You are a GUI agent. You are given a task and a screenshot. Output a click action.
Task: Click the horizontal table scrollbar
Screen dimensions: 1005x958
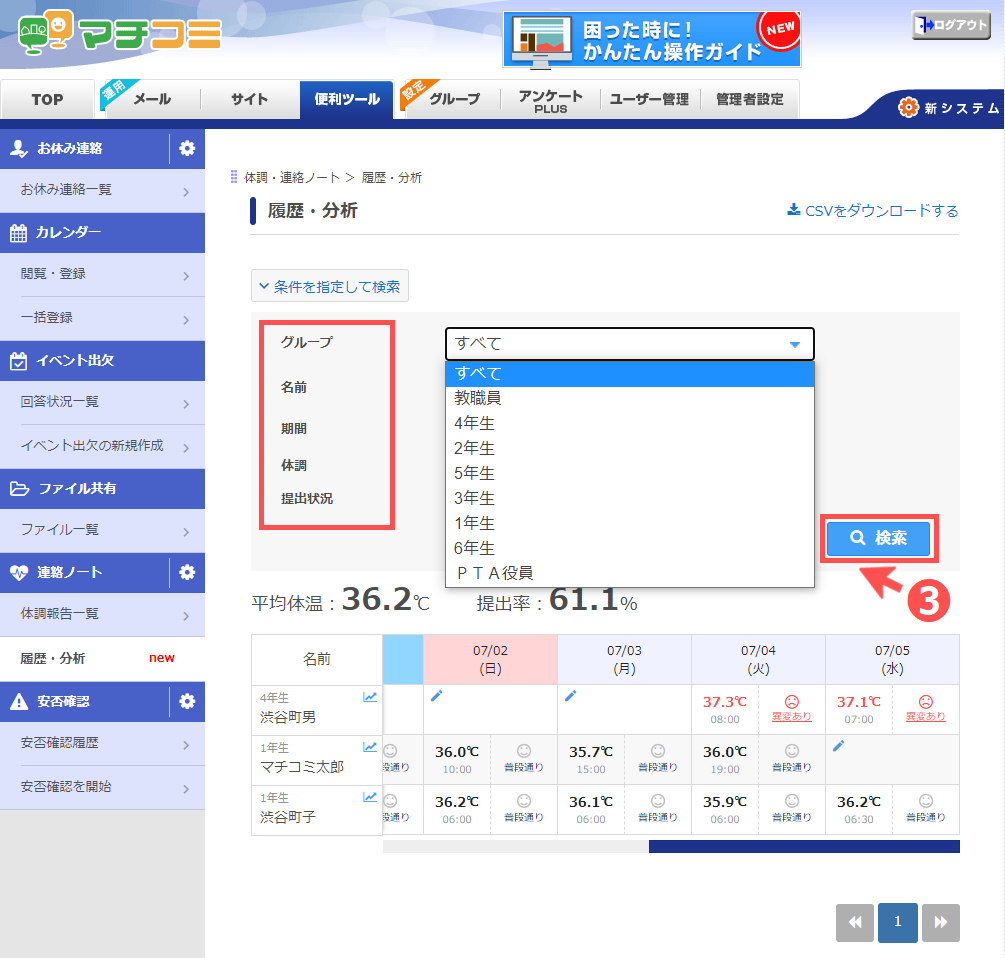point(803,847)
